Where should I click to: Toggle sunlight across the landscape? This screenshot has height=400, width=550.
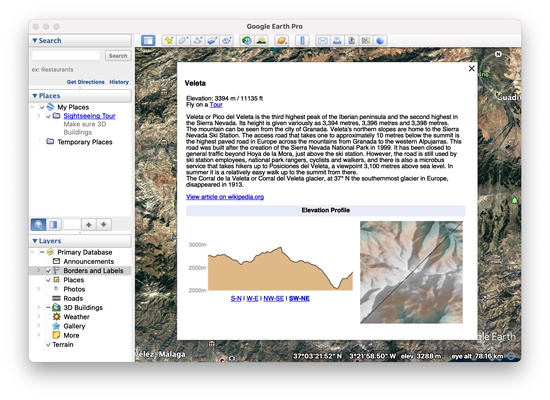[x=261, y=41]
